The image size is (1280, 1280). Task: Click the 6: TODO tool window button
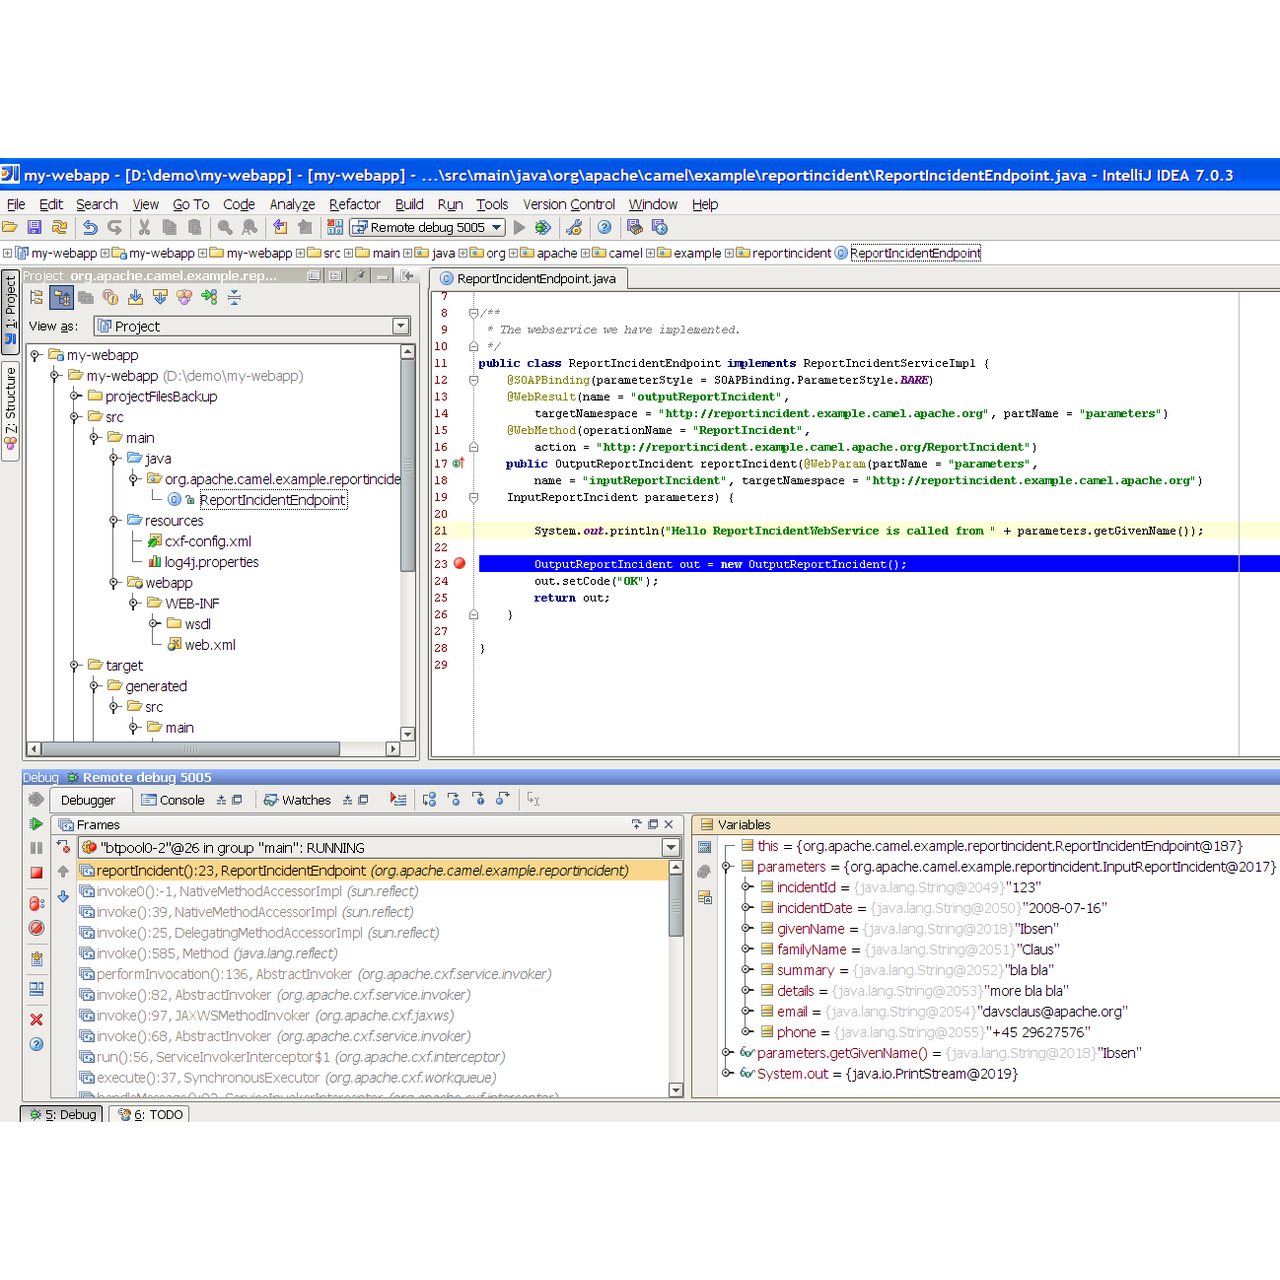pos(148,1113)
